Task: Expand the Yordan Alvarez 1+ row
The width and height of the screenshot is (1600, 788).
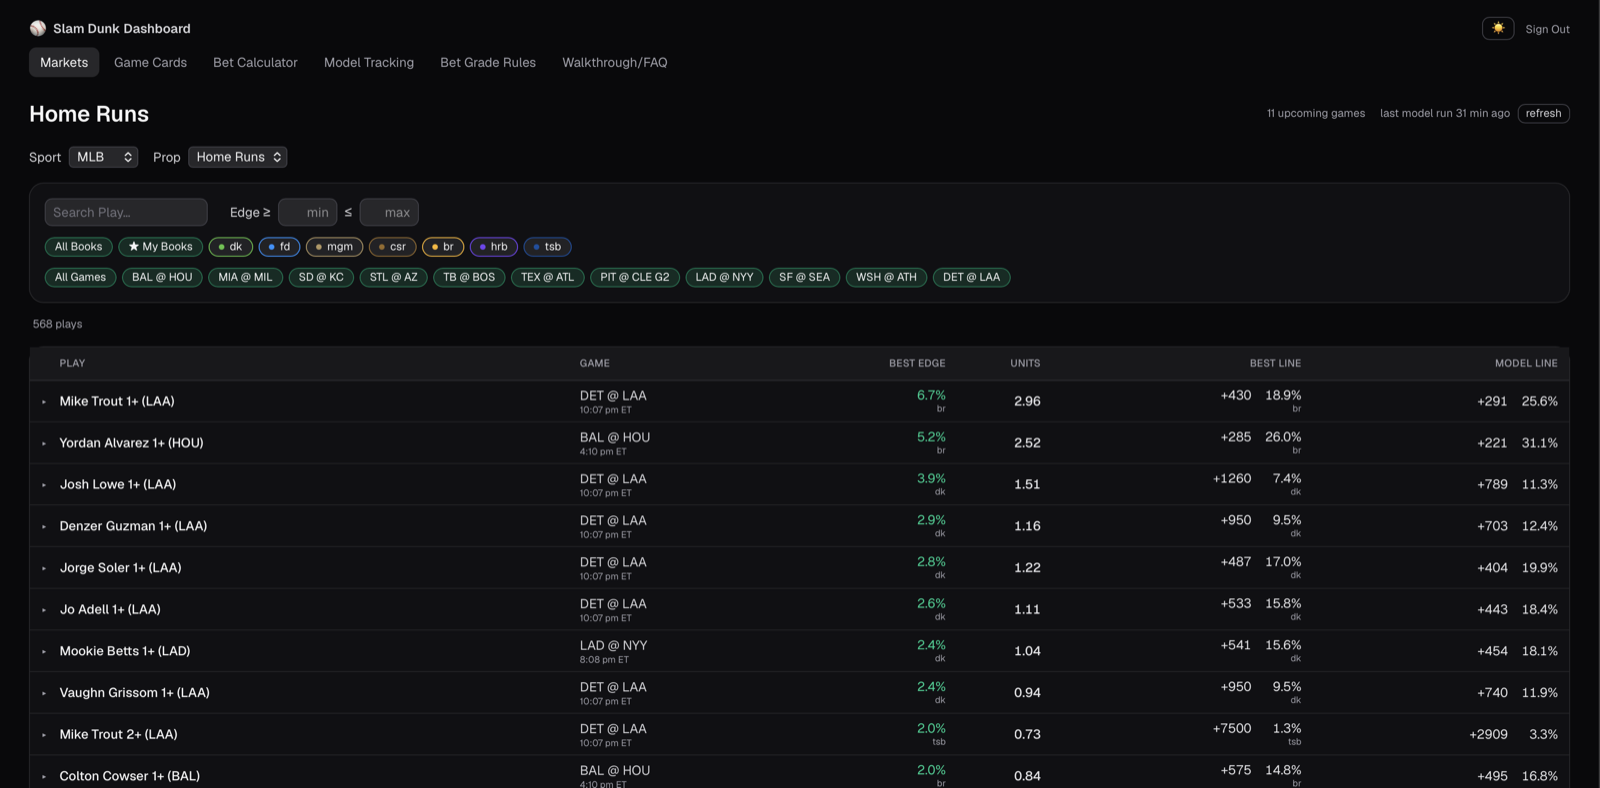Action: (44, 443)
